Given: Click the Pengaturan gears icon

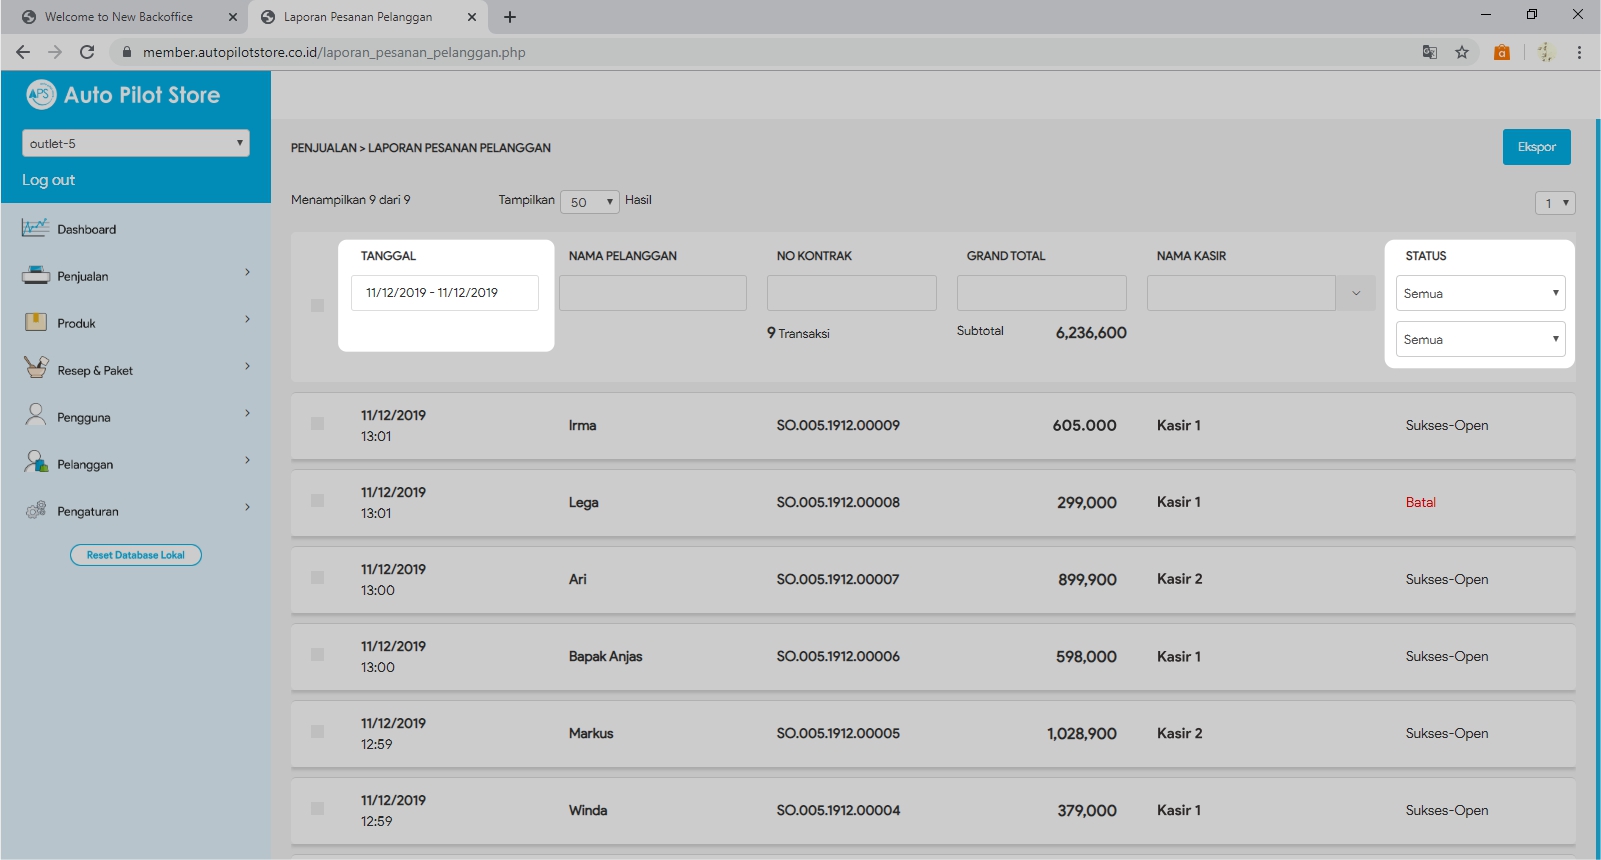Looking at the screenshot, I should click(35, 510).
